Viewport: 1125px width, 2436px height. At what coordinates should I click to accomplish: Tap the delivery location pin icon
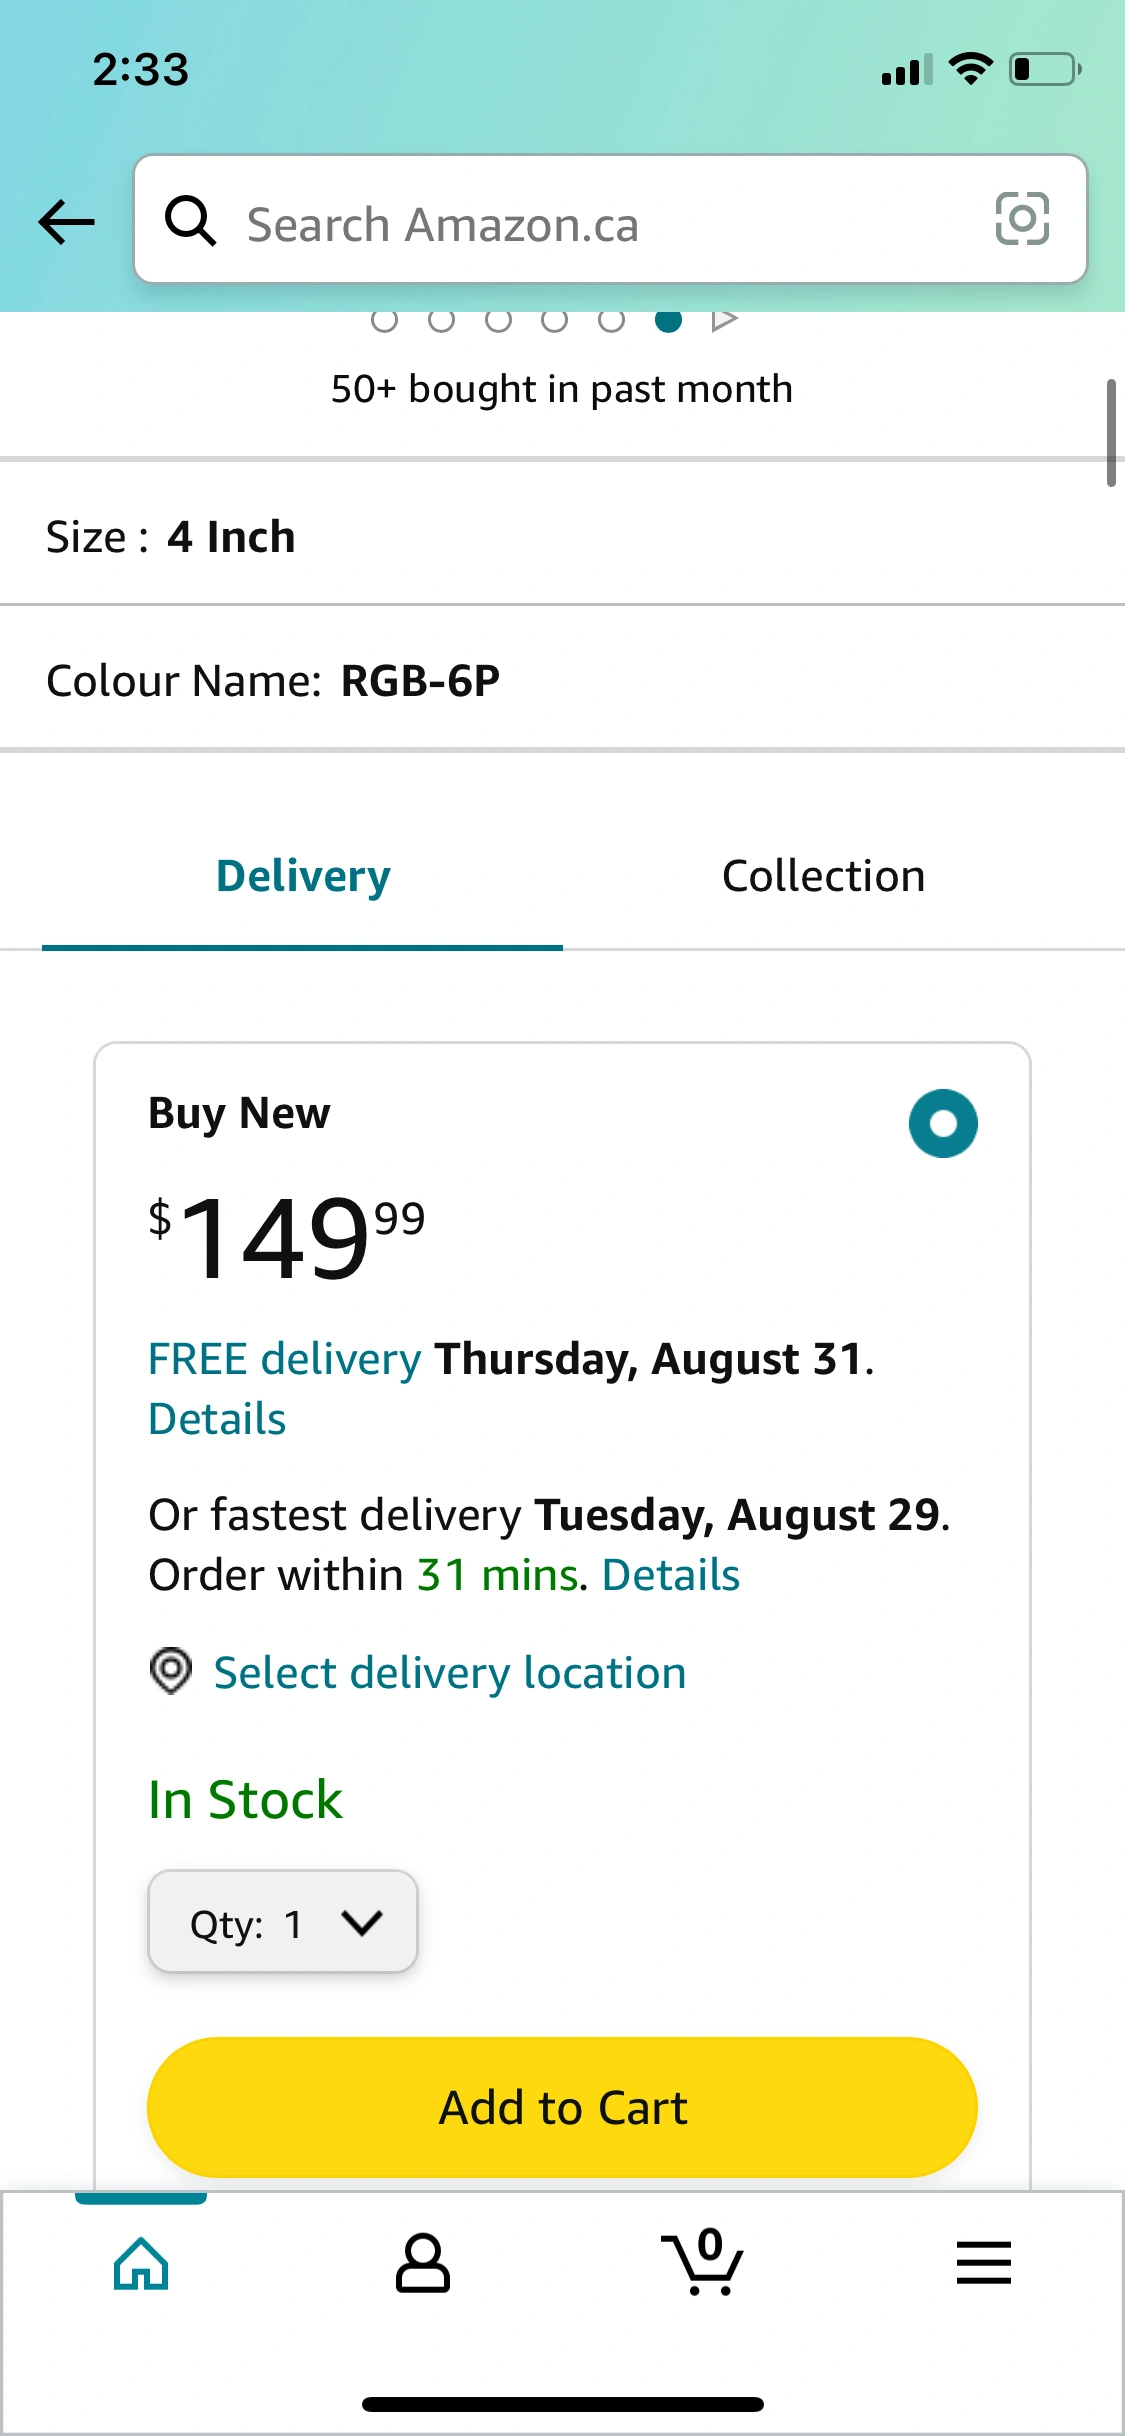[171, 1671]
